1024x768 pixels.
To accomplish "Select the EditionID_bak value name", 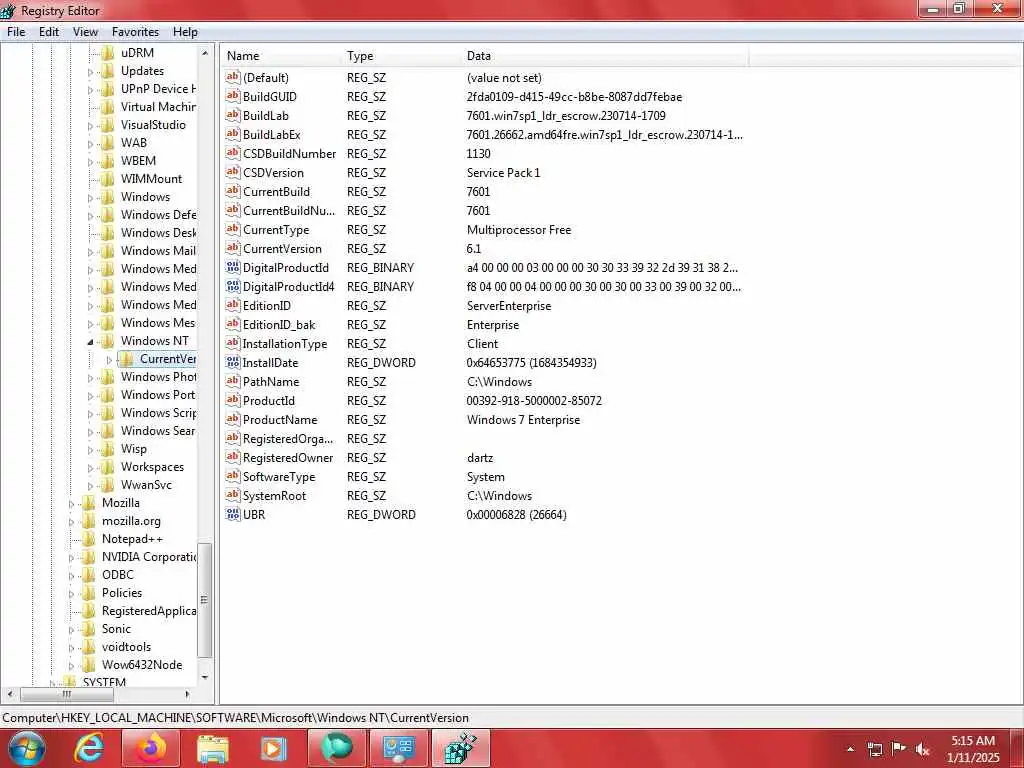I will (x=279, y=325).
